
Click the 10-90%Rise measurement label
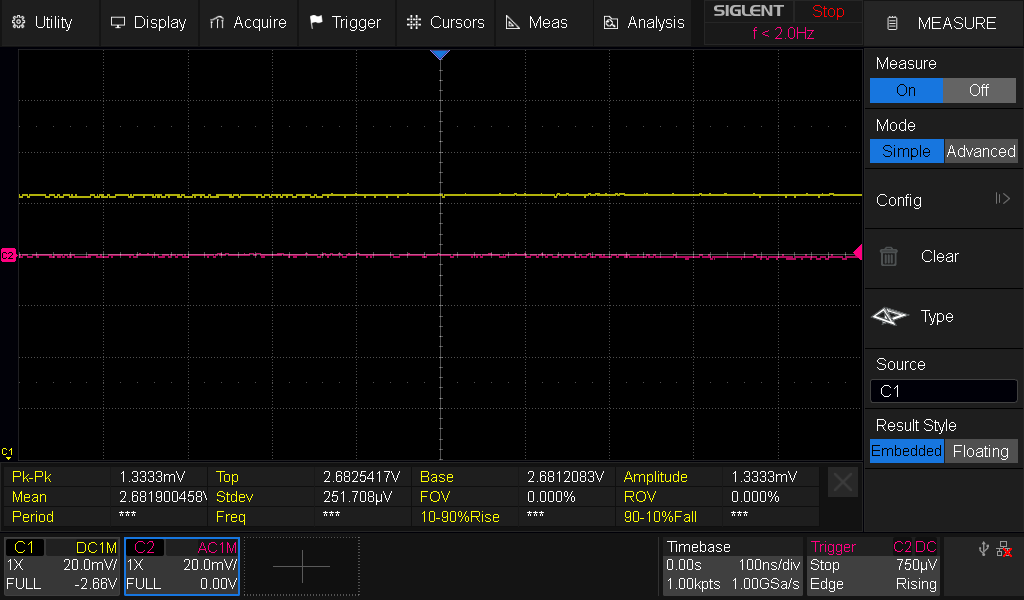460,517
